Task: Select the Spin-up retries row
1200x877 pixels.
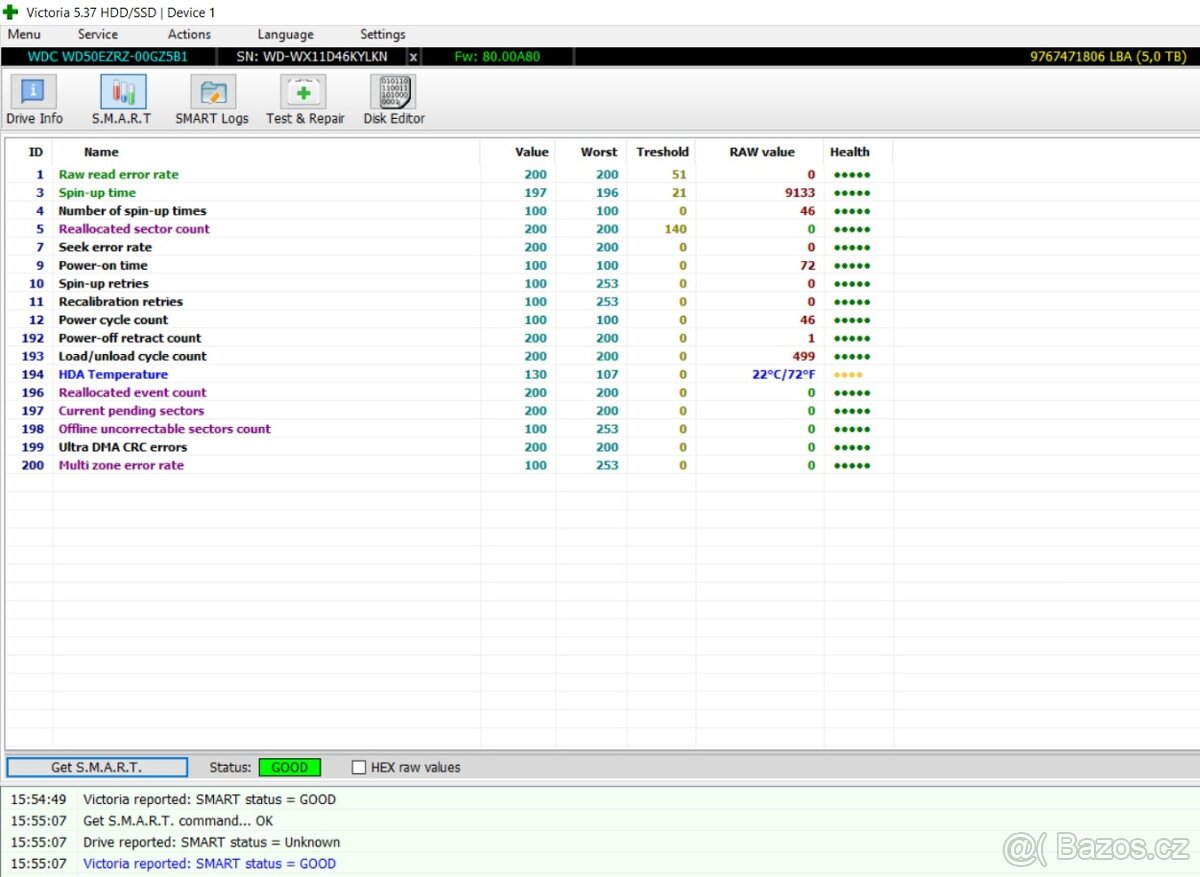Action: [449, 284]
